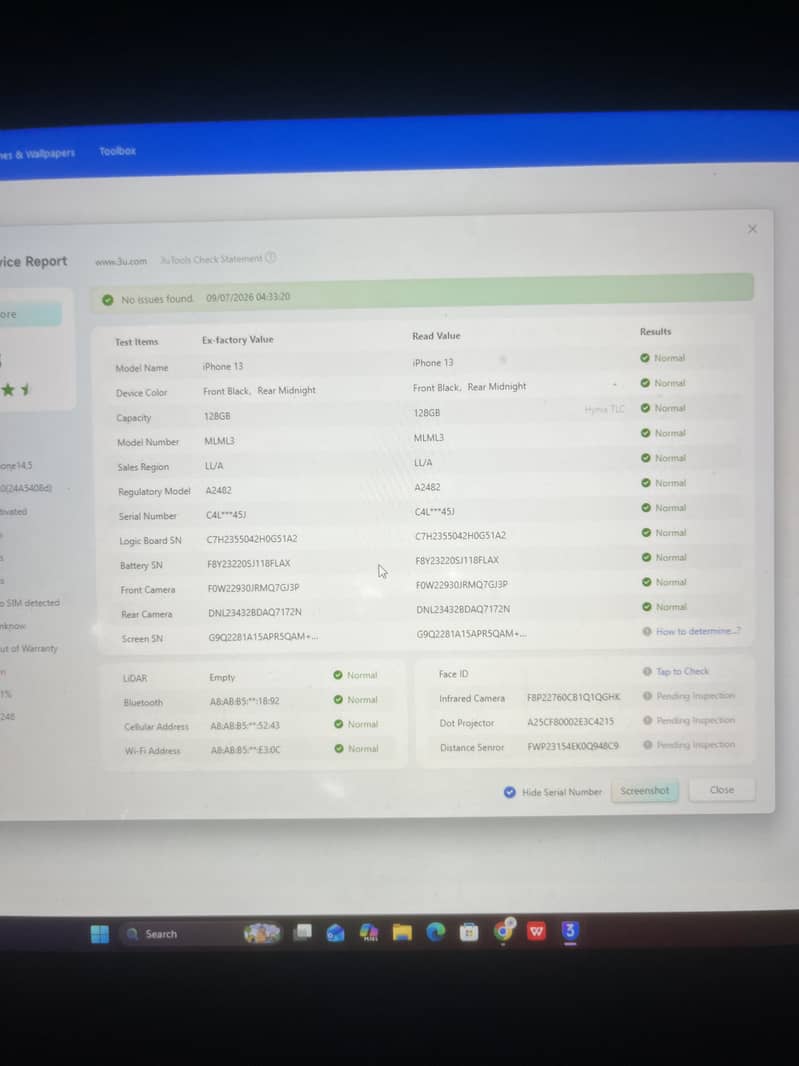Open the Task View taskbar icon
This screenshot has height=1066, width=799.
point(303,932)
